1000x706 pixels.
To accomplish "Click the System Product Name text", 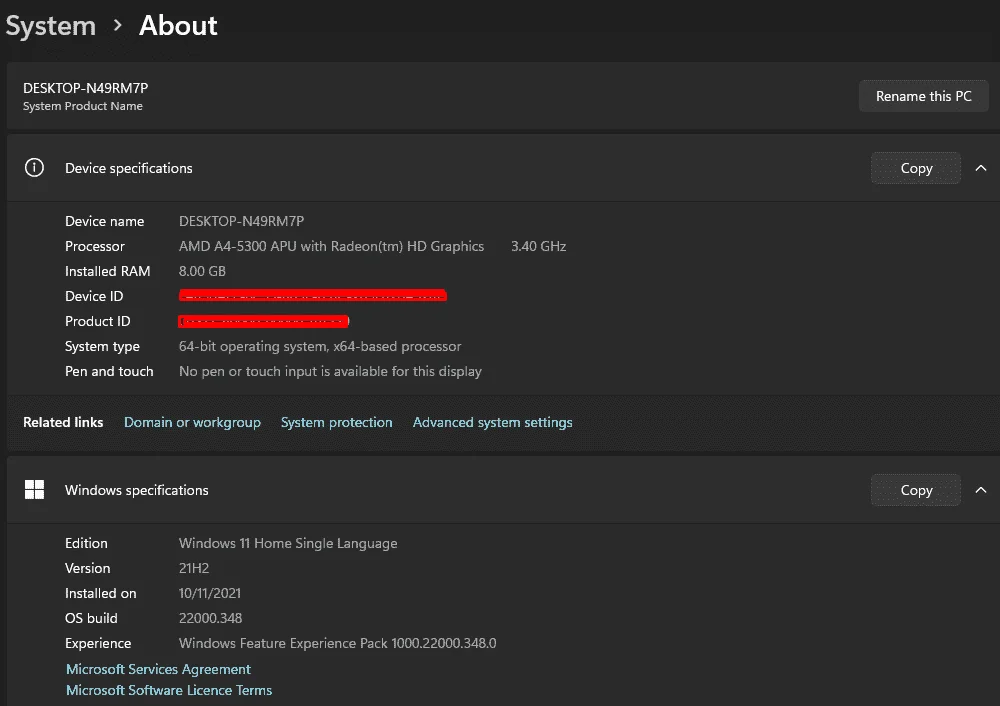I will coord(83,106).
